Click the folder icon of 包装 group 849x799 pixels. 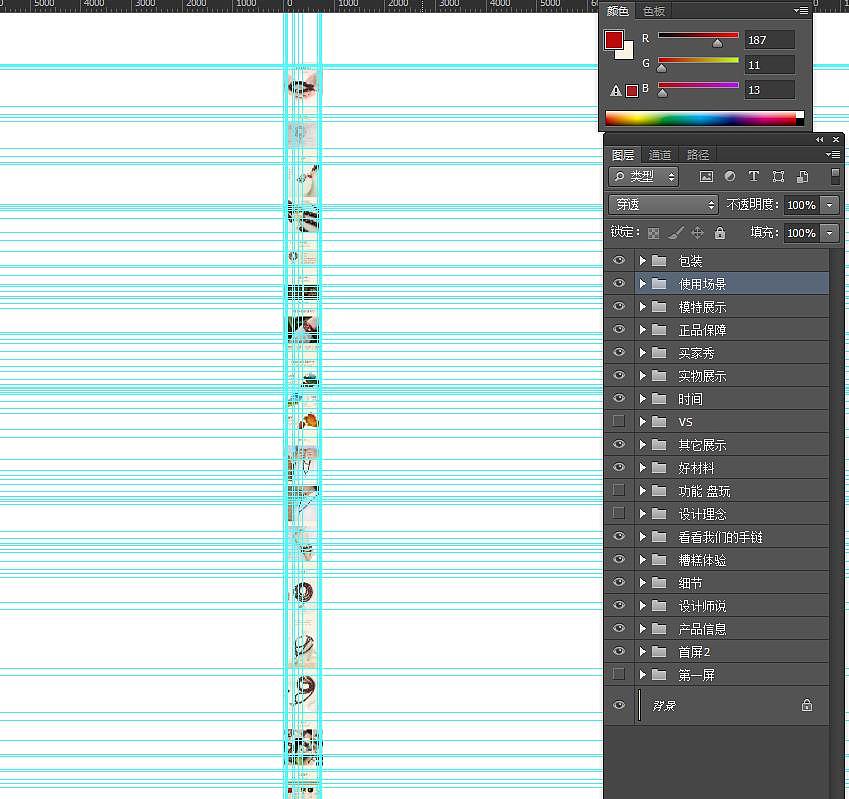(x=659, y=261)
